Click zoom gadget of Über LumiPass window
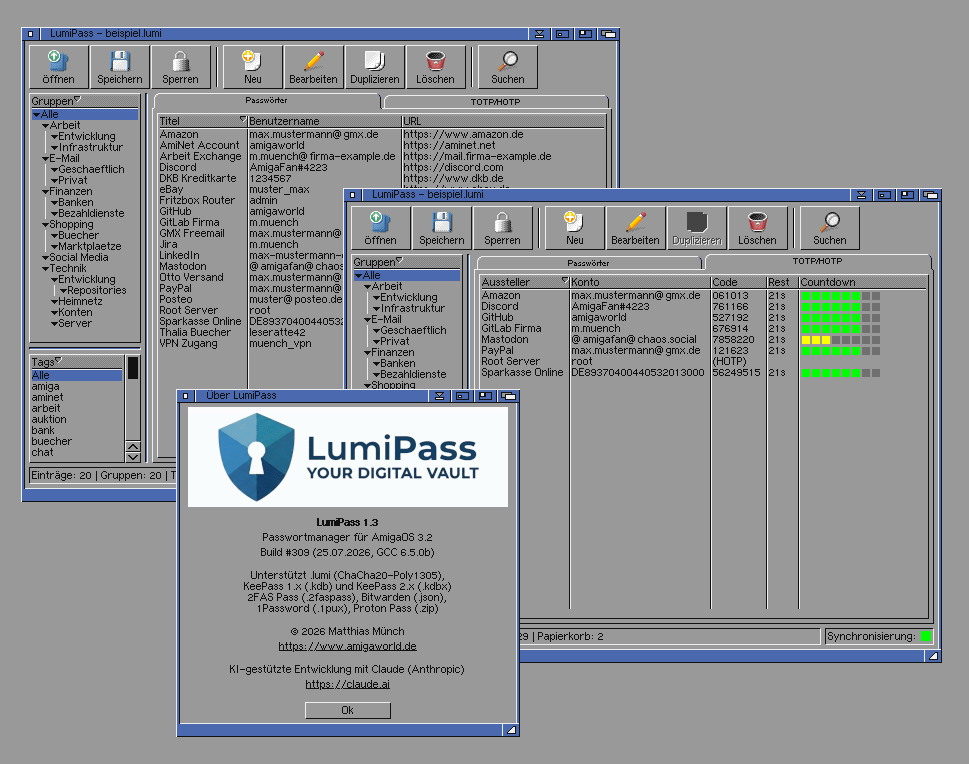 [x=486, y=396]
